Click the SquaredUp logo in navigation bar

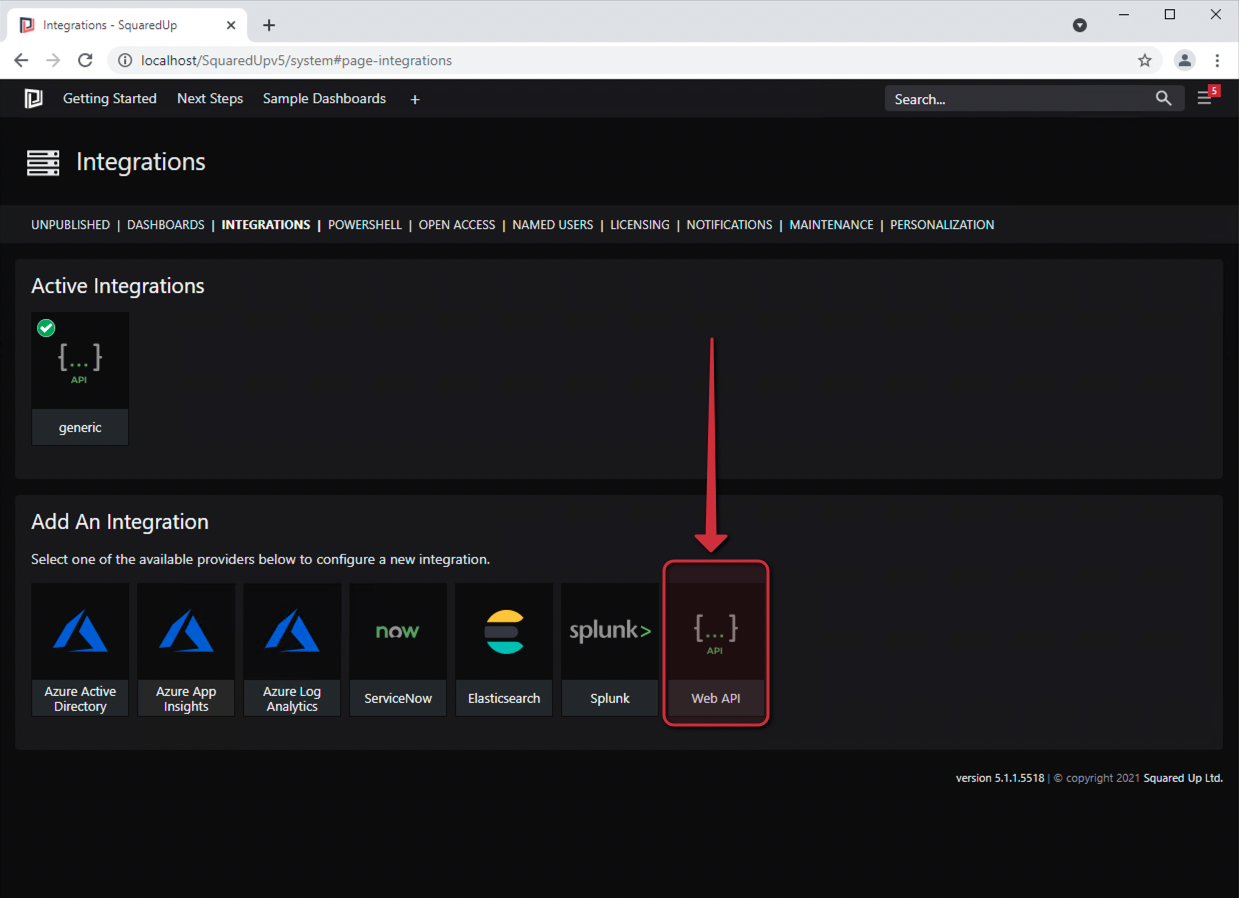pos(33,98)
